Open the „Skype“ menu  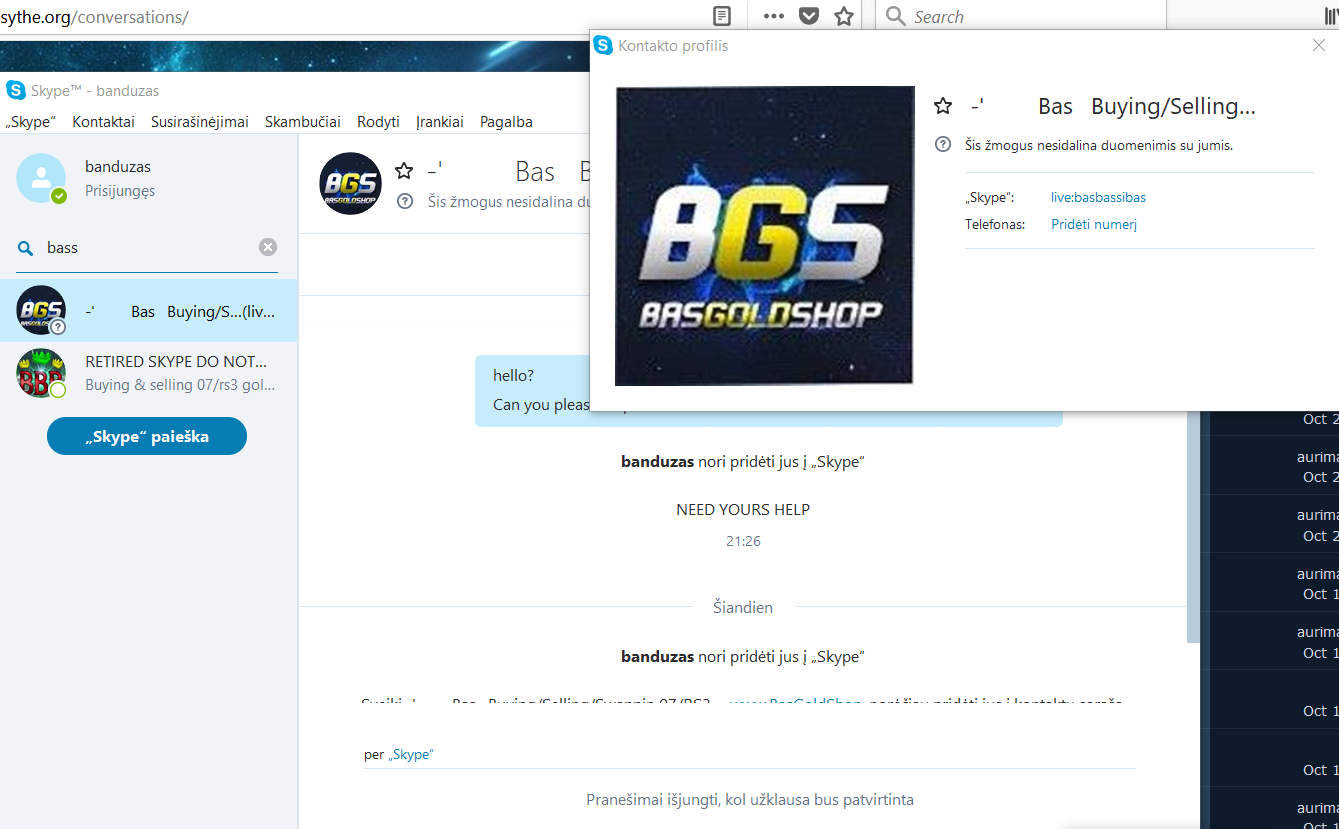coord(30,122)
